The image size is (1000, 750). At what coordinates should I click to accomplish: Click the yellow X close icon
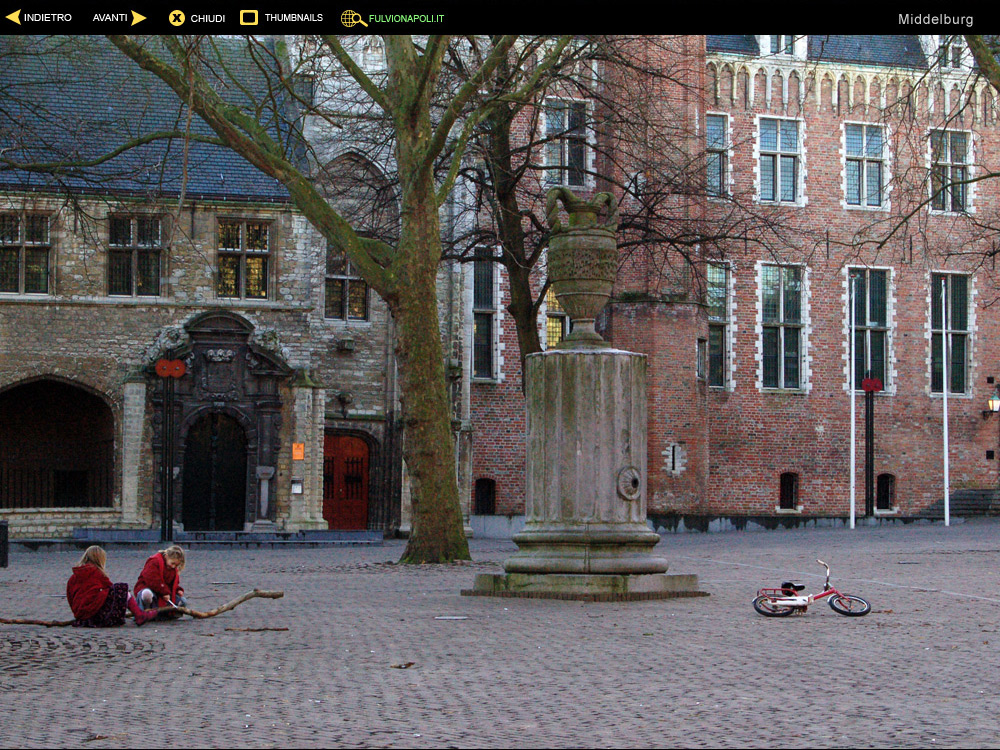pyautogui.click(x=177, y=18)
